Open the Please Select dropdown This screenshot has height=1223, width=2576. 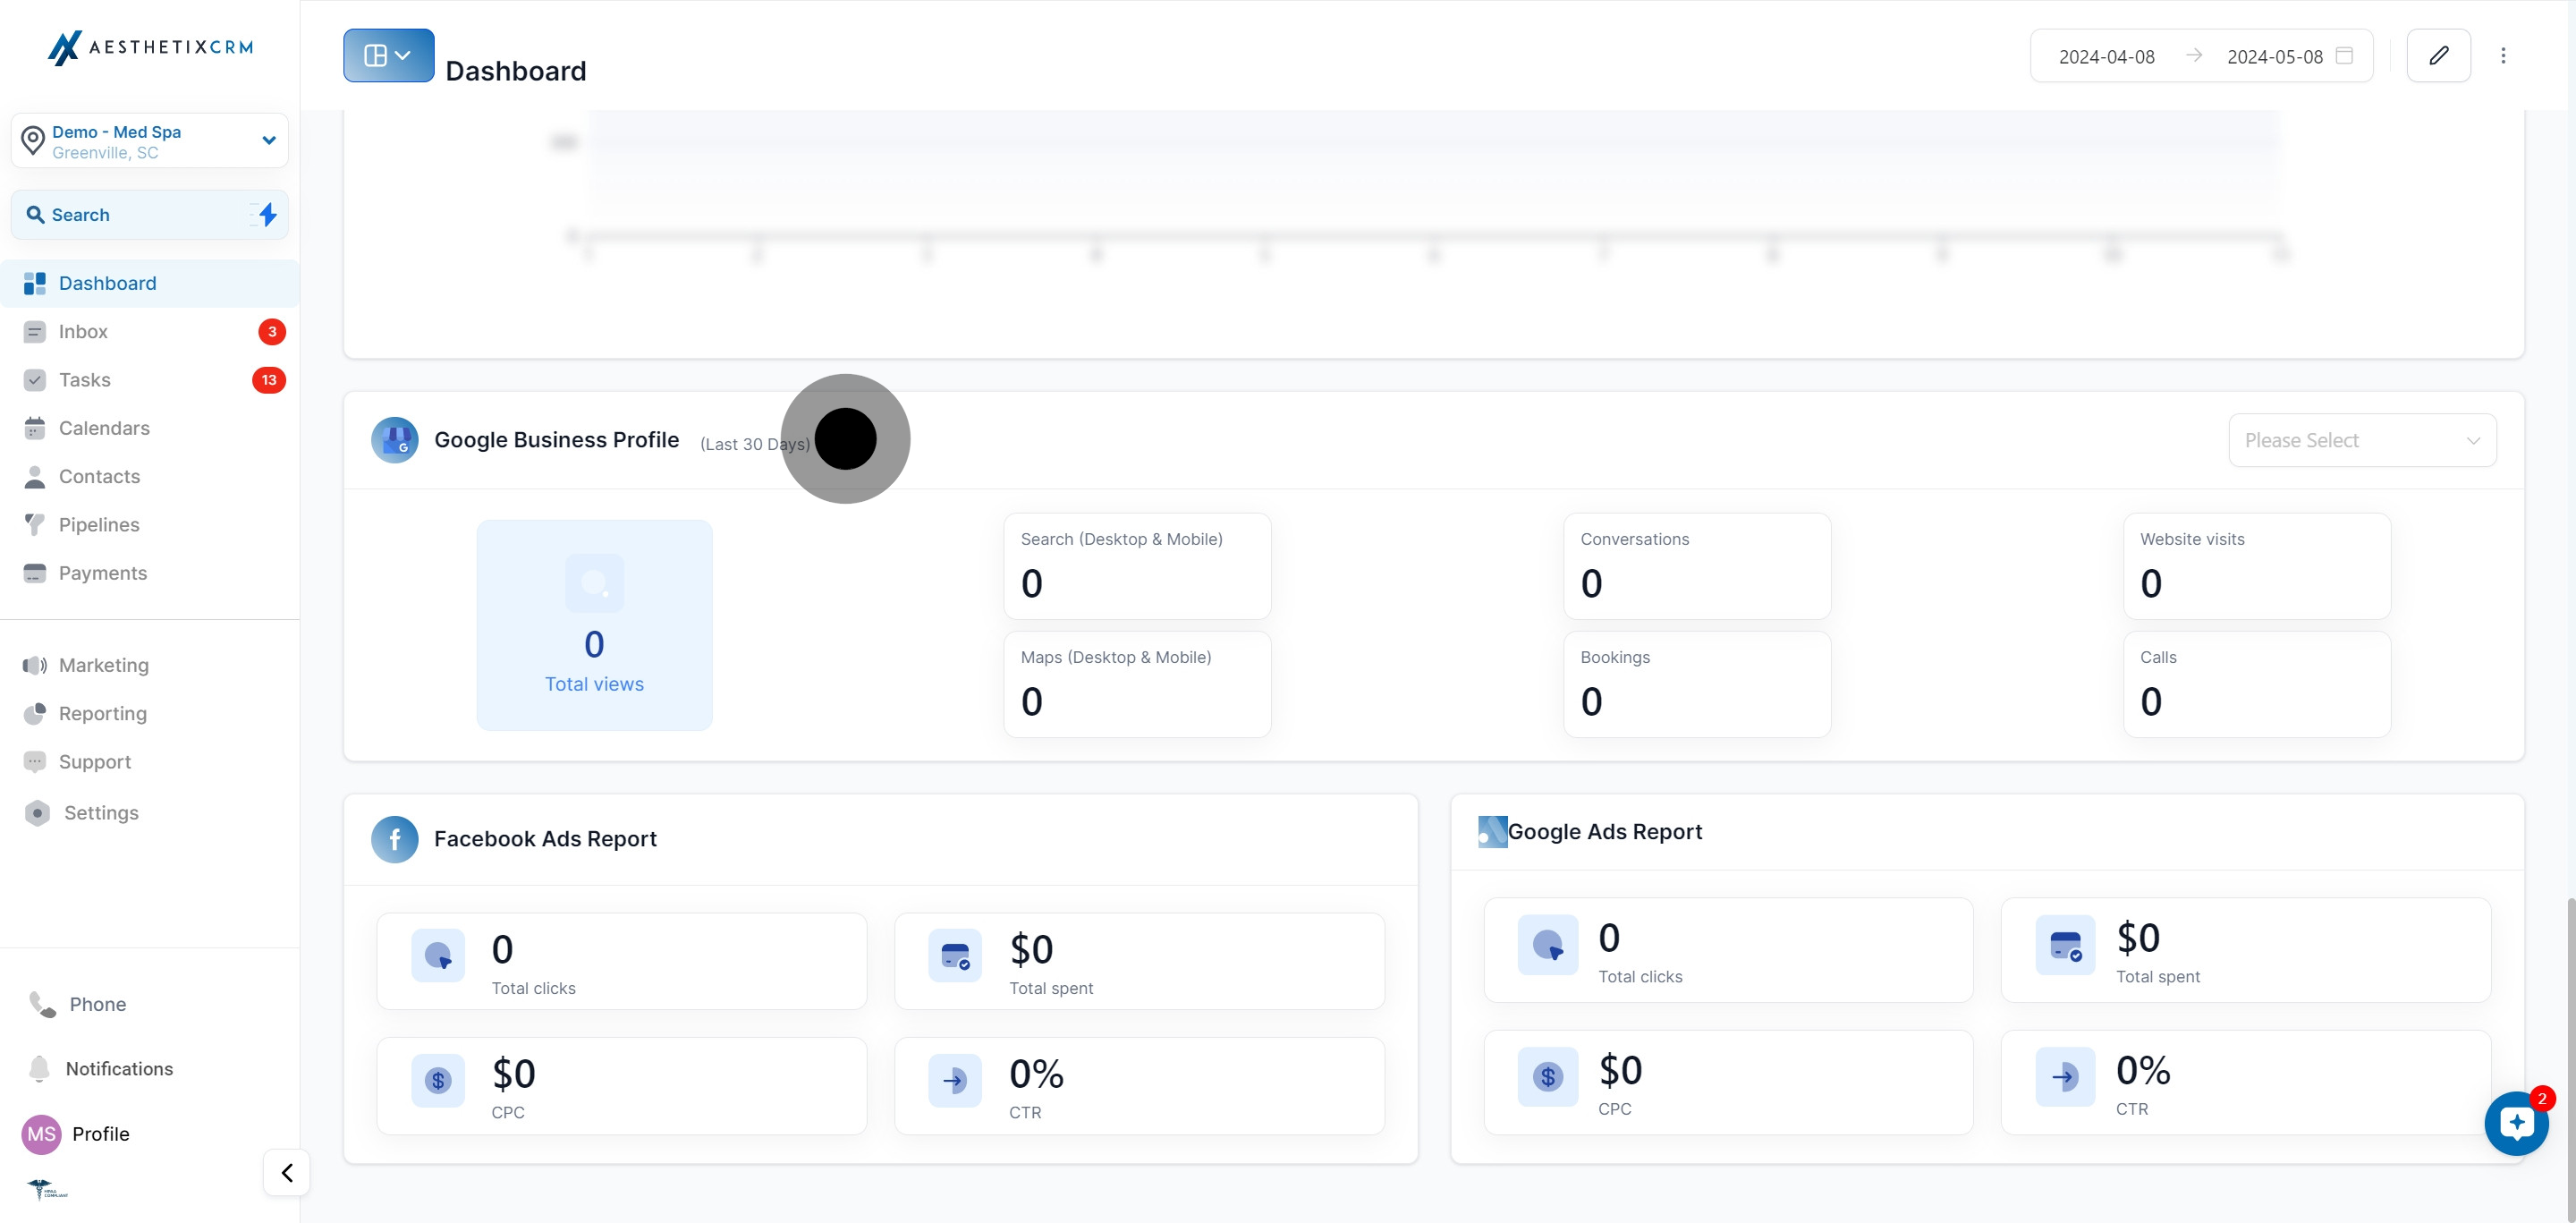[2361, 440]
